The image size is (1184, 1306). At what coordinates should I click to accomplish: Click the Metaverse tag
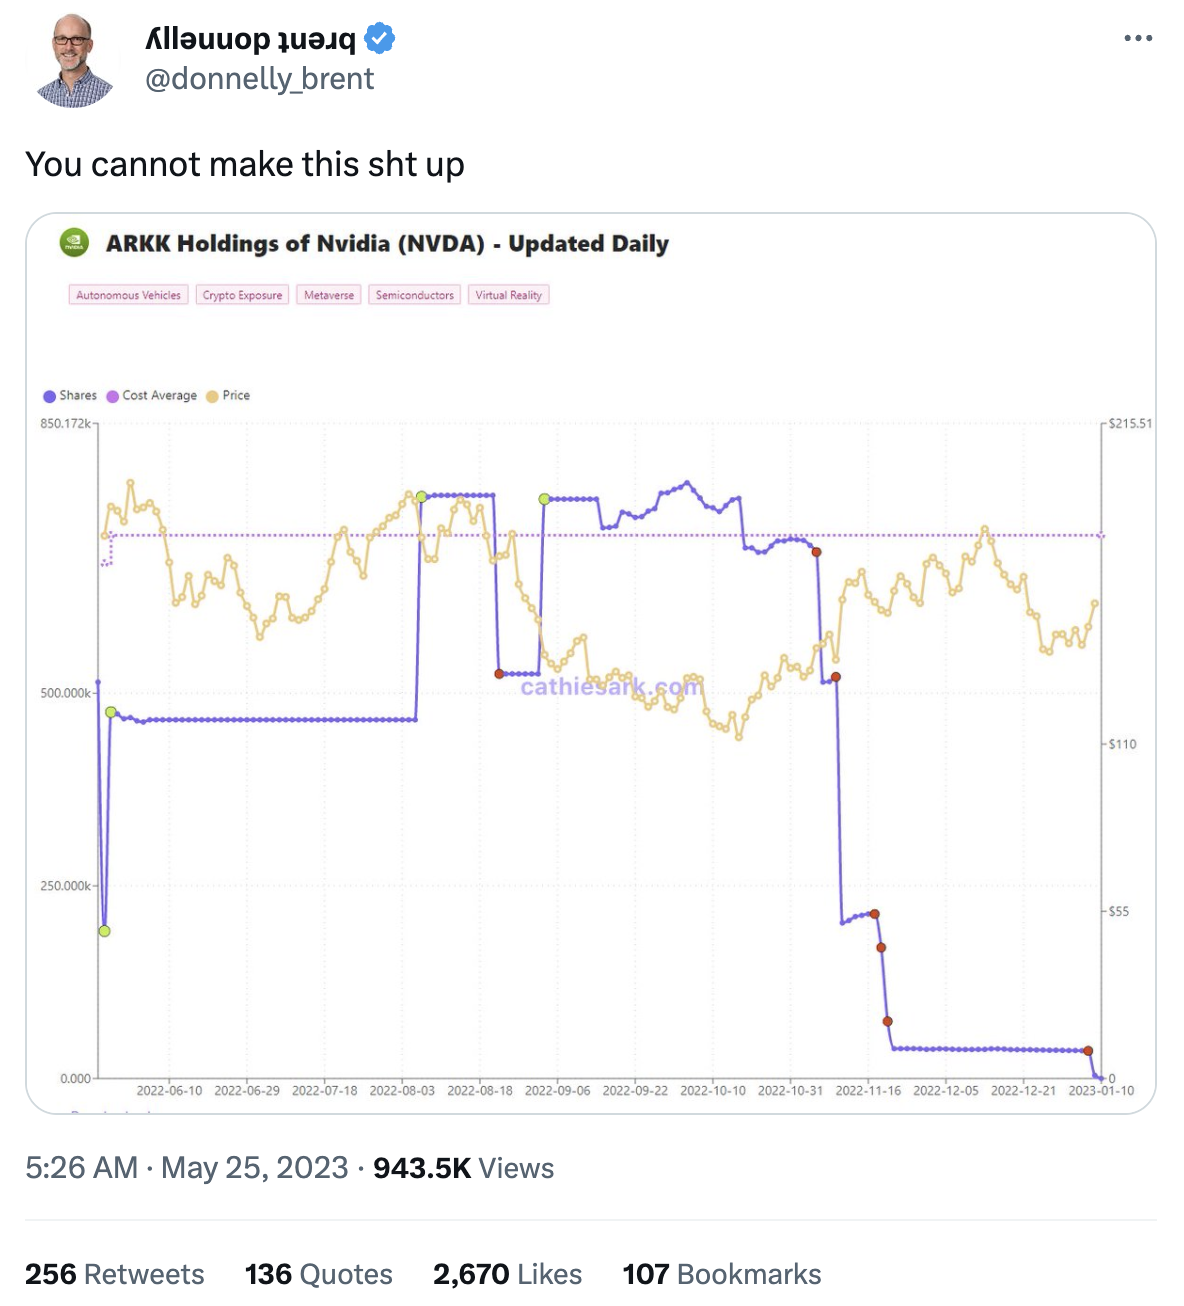coord(329,295)
